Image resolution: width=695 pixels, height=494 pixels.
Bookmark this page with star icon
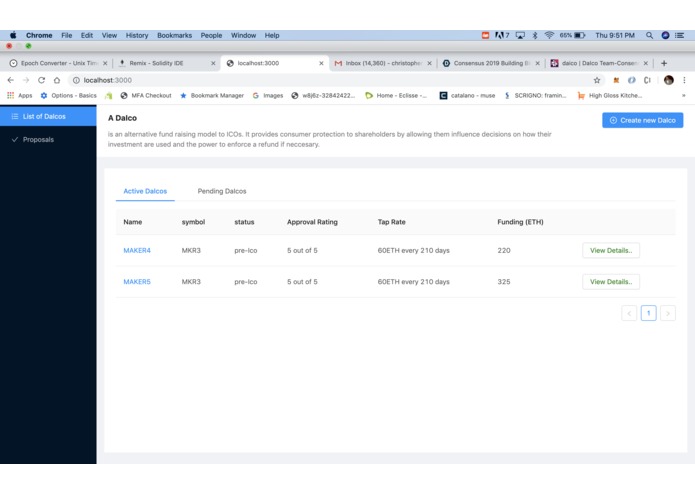(x=597, y=80)
